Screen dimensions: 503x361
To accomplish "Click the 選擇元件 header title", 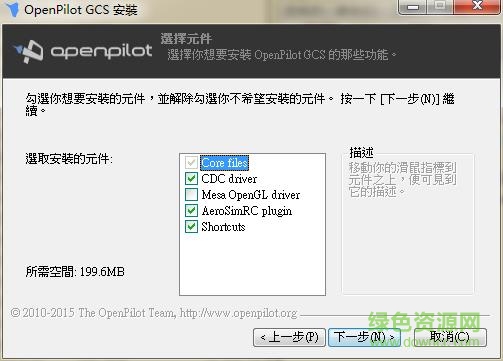I will point(186,39).
